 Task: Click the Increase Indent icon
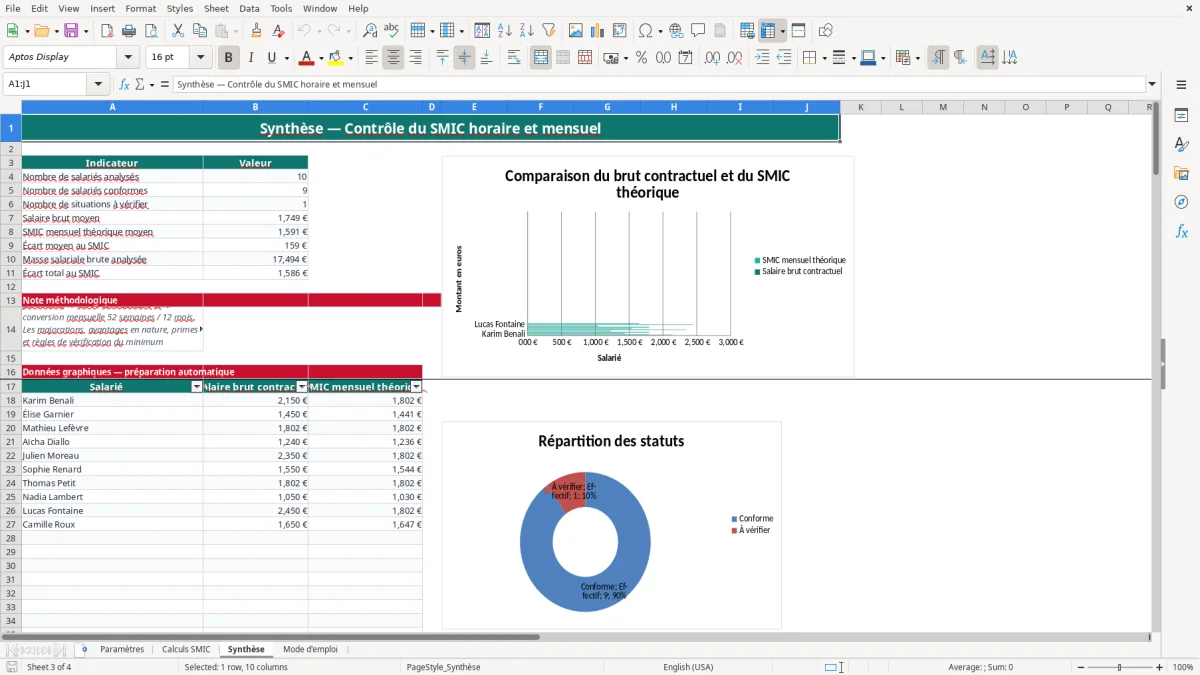click(x=762, y=58)
